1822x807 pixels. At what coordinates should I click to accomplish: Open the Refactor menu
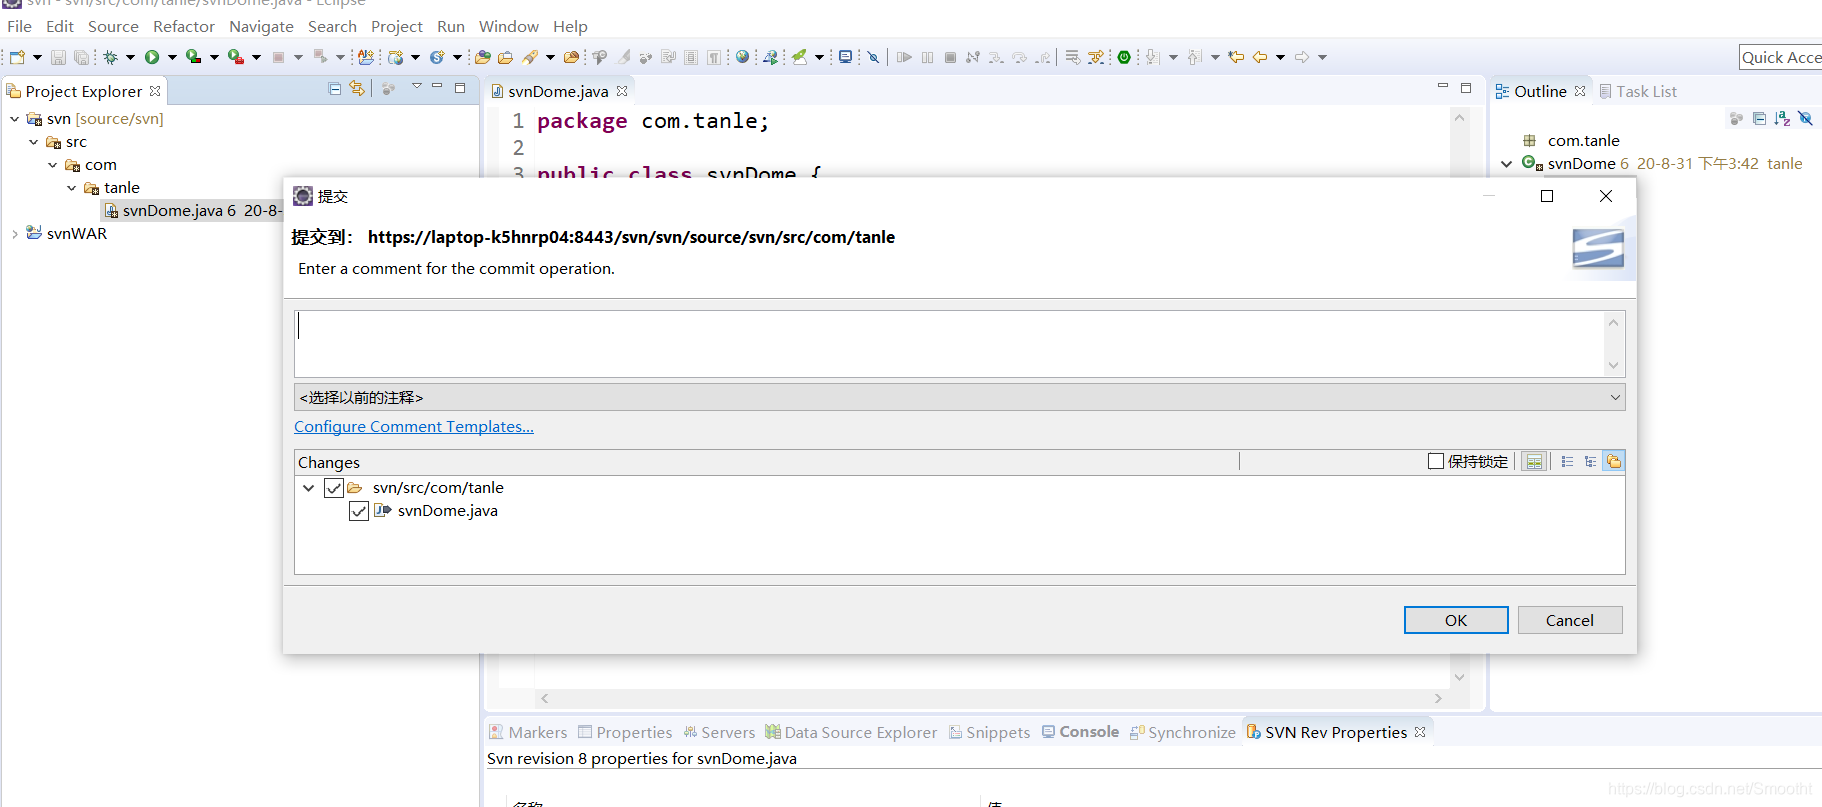(x=184, y=26)
